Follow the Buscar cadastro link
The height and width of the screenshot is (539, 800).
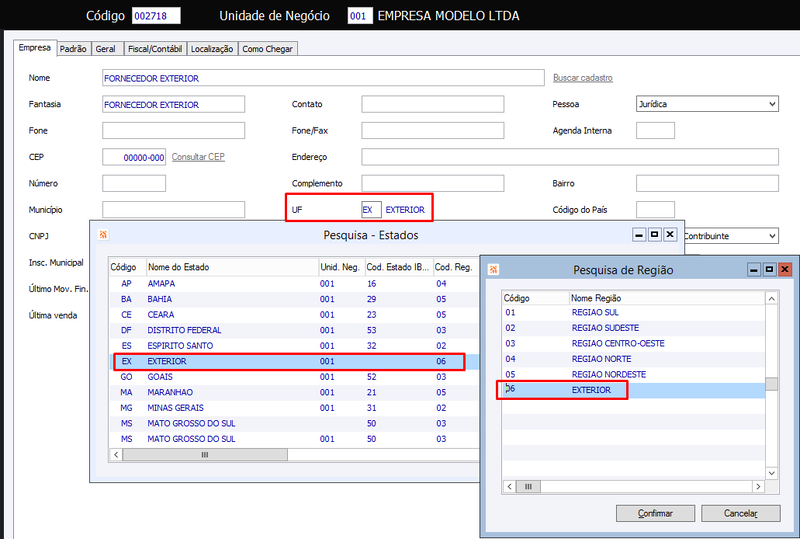pyautogui.click(x=583, y=78)
